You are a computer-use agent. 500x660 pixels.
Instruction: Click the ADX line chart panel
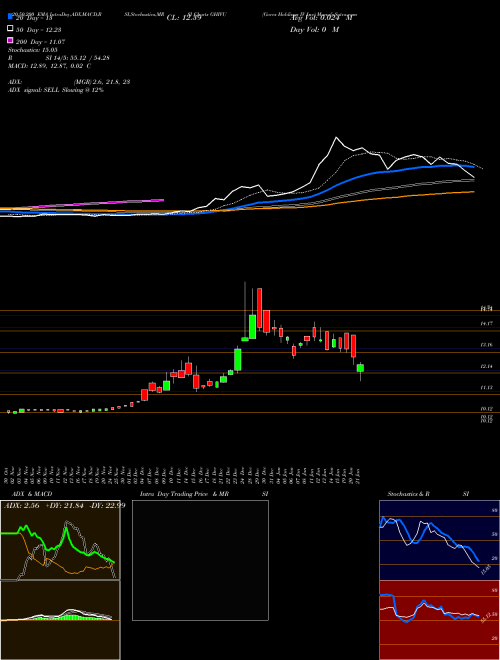pos(60,540)
